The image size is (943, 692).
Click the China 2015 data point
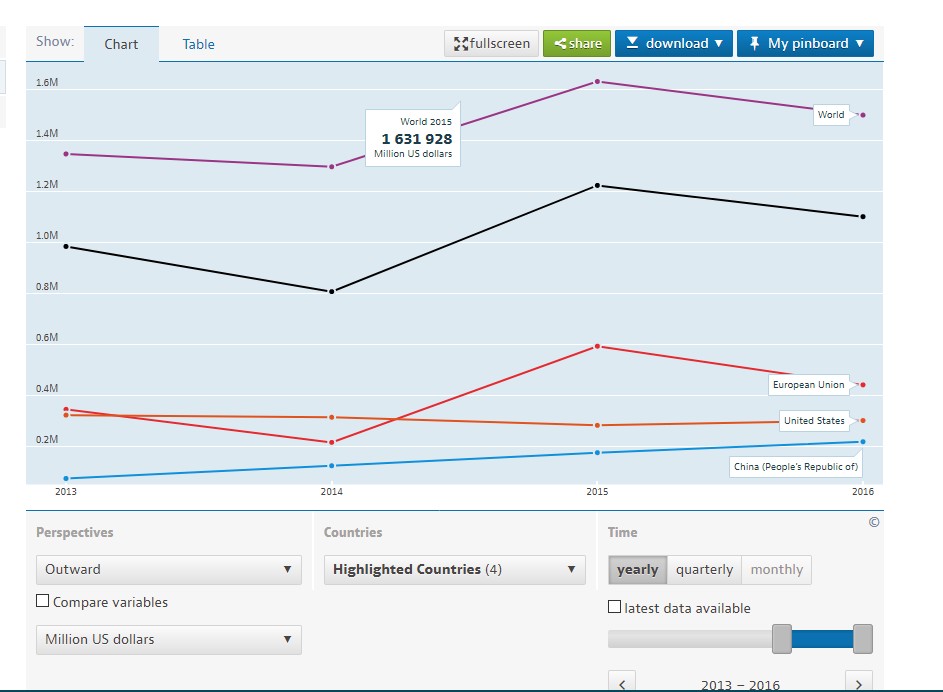(x=597, y=453)
